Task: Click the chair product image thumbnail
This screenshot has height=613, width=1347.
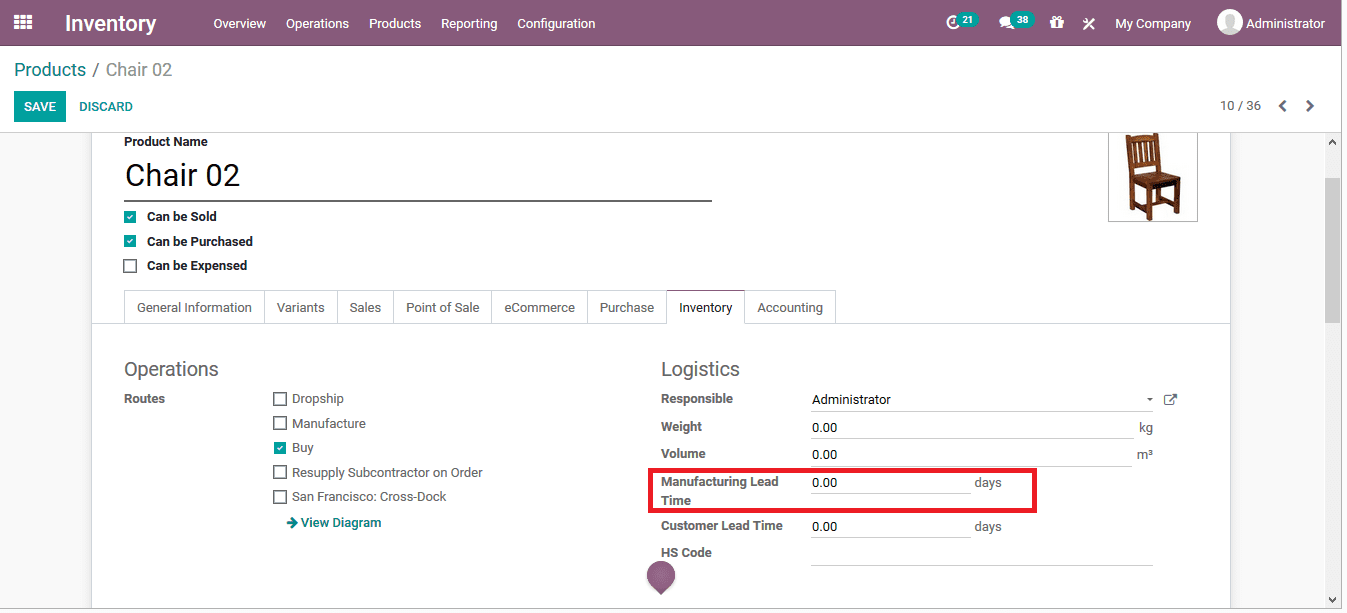Action: (x=1152, y=176)
